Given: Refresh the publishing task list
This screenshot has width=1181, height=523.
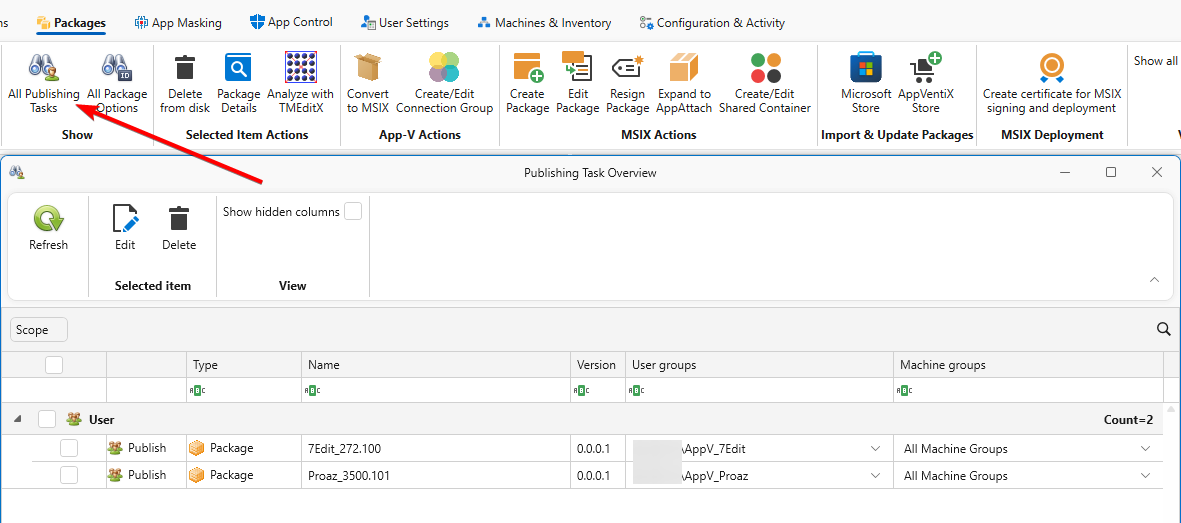Looking at the screenshot, I should tap(48, 228).
